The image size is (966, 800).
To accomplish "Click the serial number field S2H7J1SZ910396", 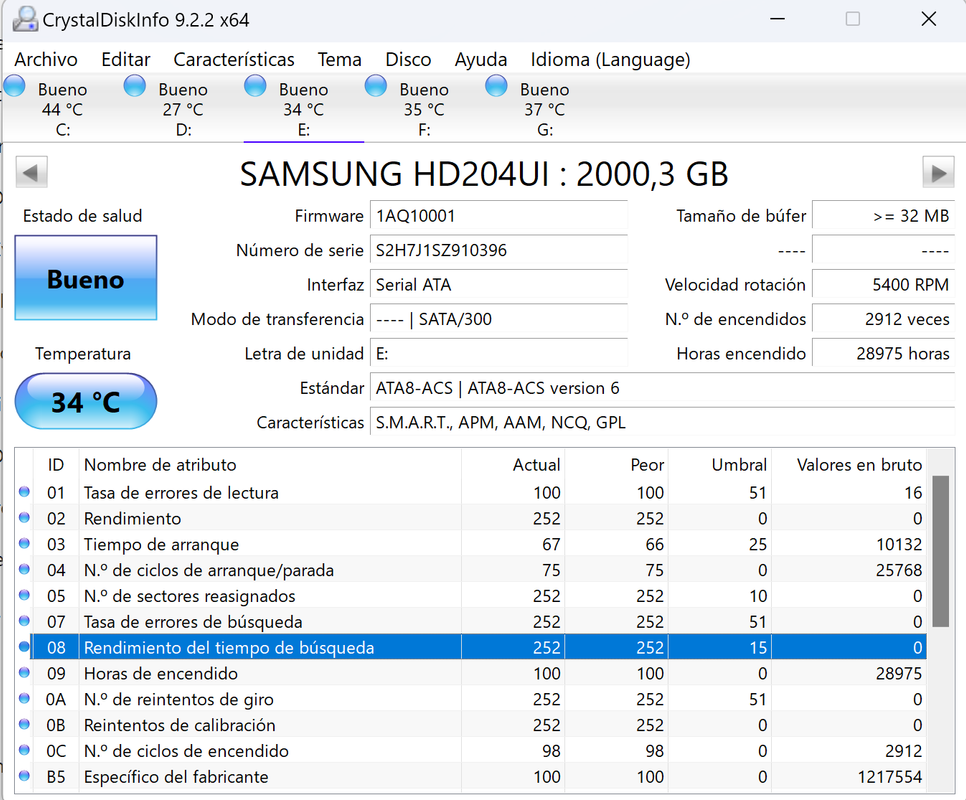I will coord(498,251).
